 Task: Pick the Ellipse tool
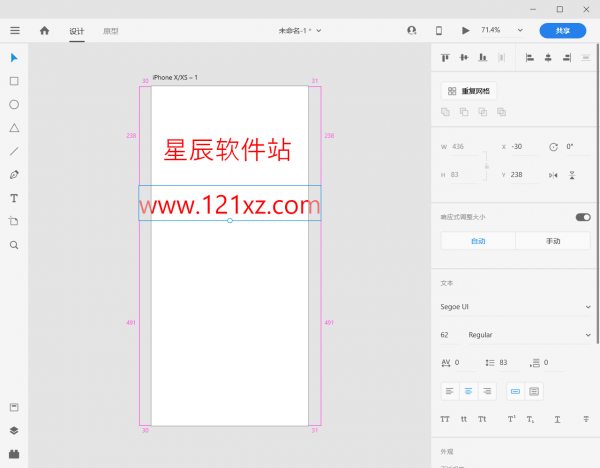14,104
